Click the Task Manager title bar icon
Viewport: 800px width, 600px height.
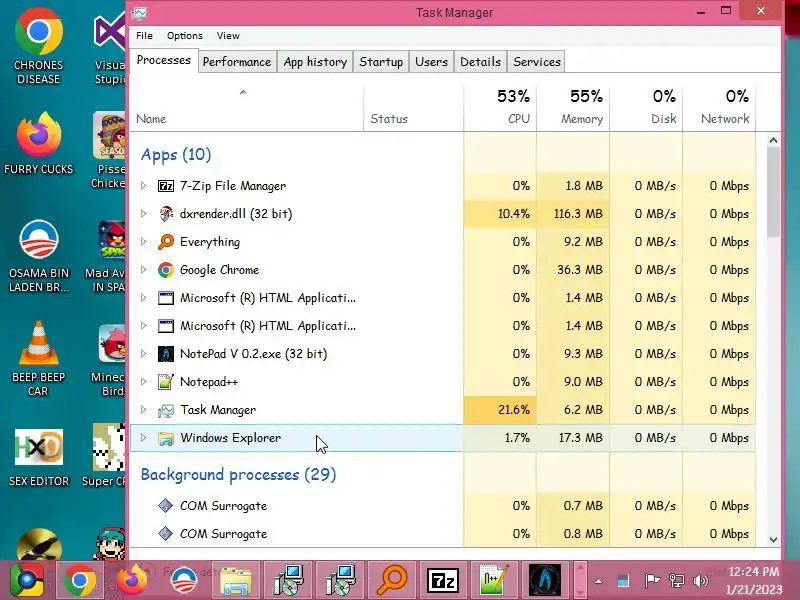[x=139, y=12]
